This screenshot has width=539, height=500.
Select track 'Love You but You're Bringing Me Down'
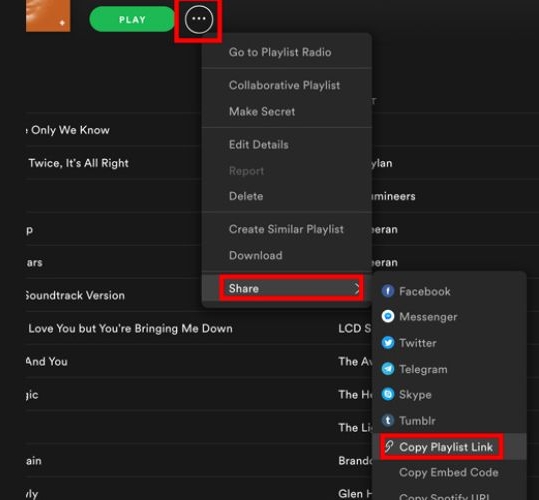[130, 328]
